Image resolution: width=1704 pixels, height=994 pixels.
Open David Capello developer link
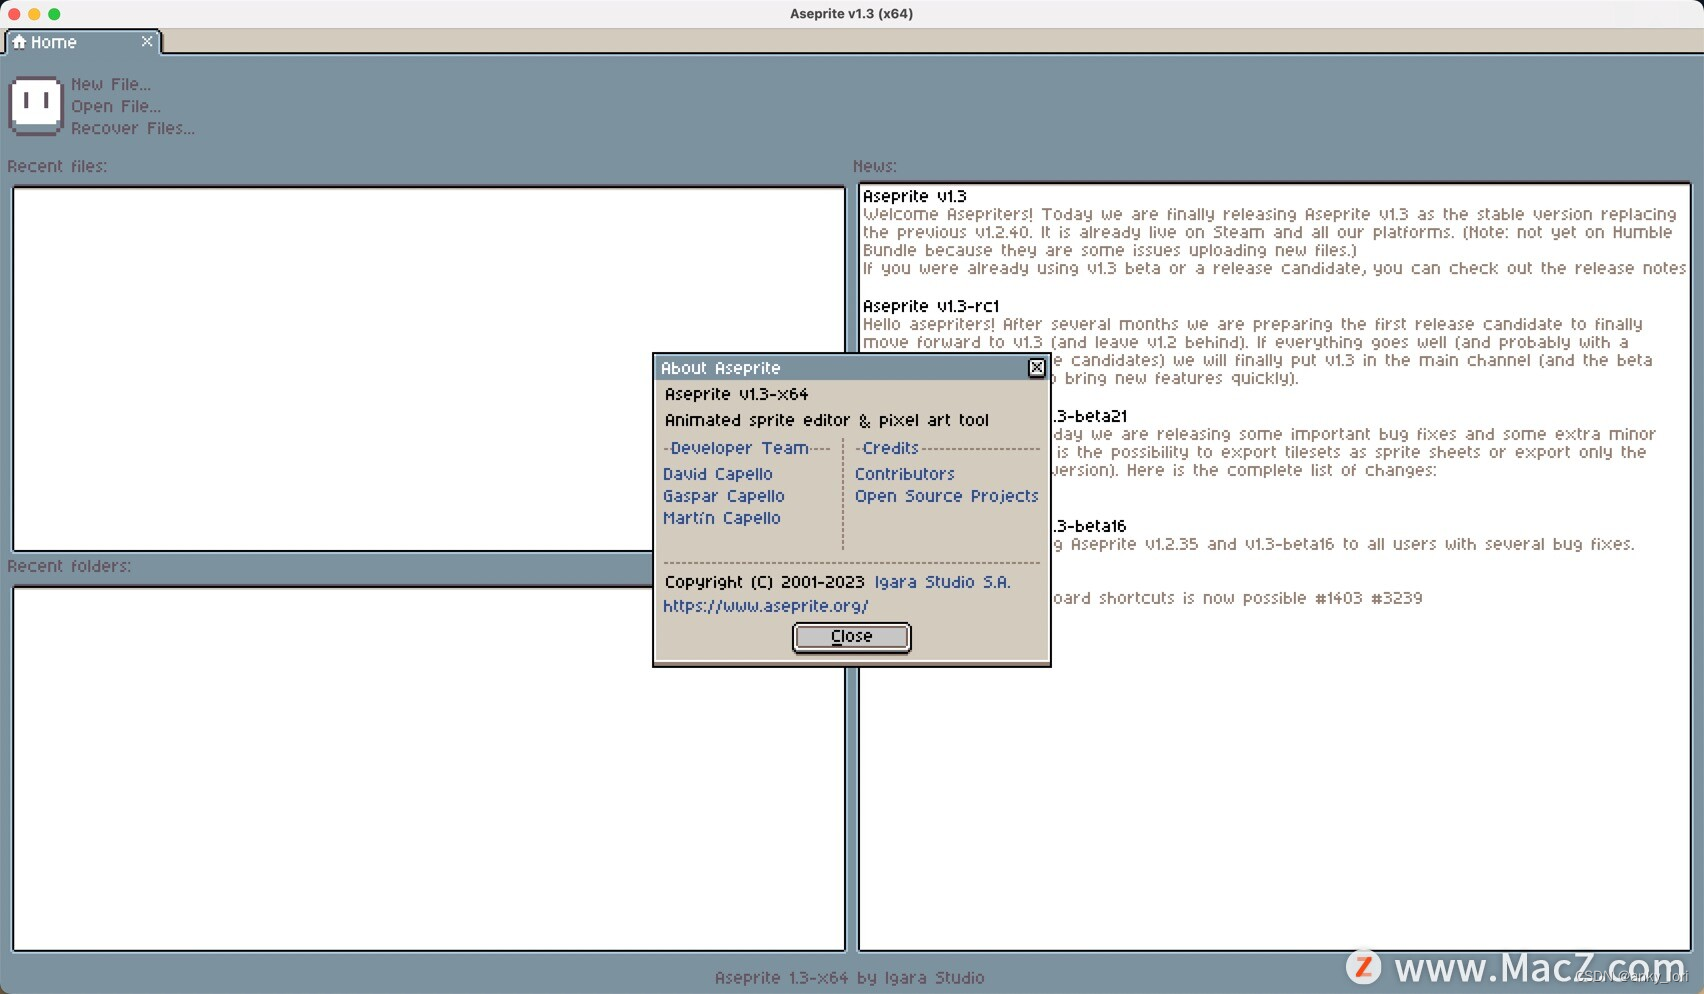(718, 474)
